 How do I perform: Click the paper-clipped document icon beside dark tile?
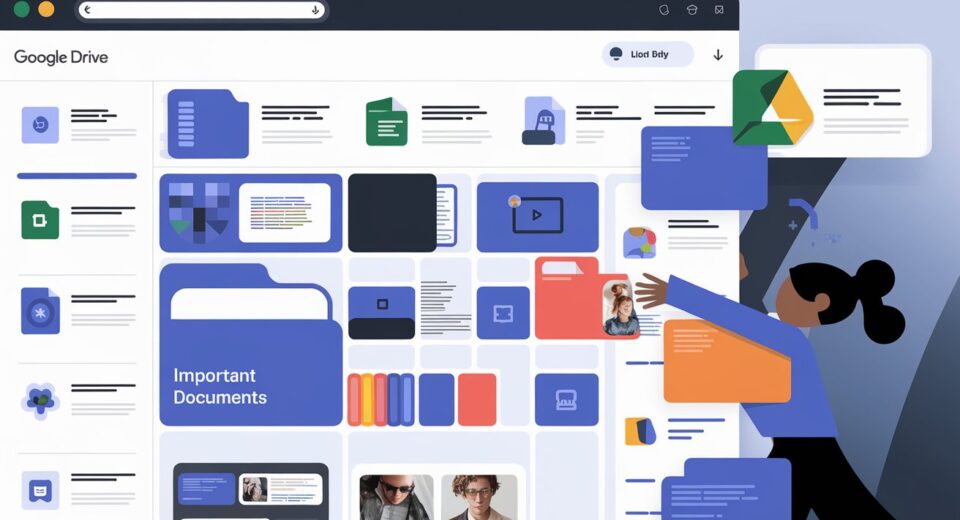coord(446,215)
